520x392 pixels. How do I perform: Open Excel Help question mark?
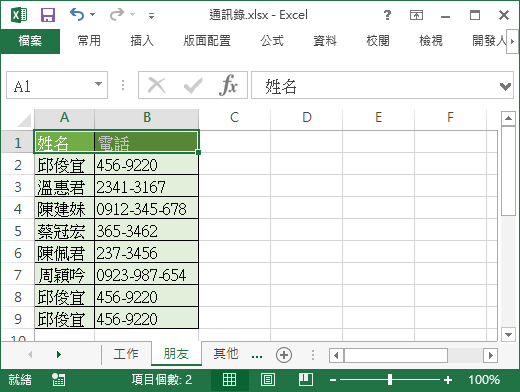387,15
